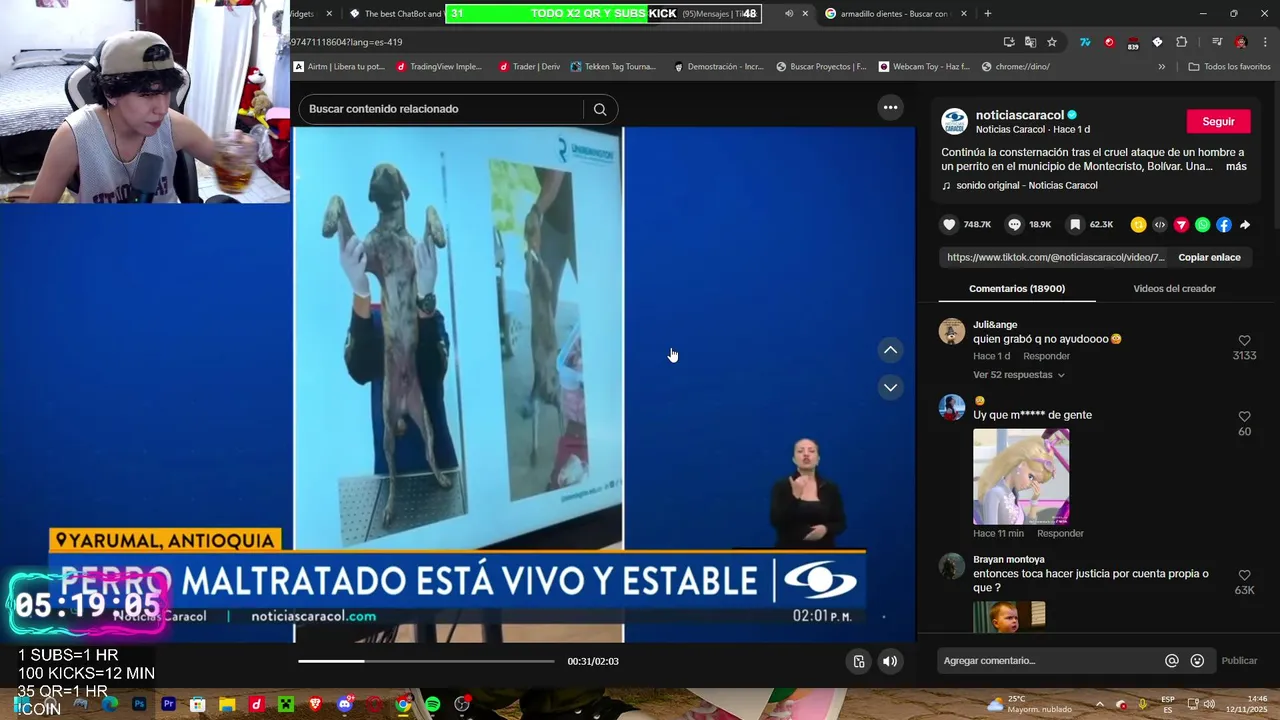Open Photoshop from the taskbar
This screenshot has height=720, width=1280.
tap(139, 704)
